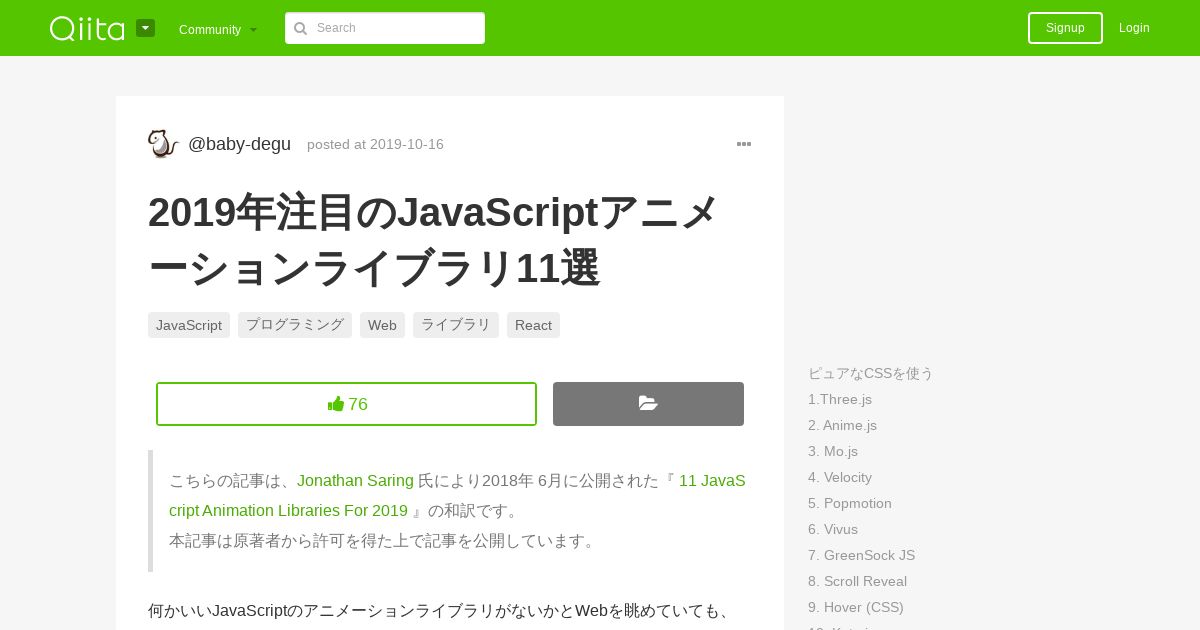Like the article with thumbs-up 76 button

(x=346, y=404)
